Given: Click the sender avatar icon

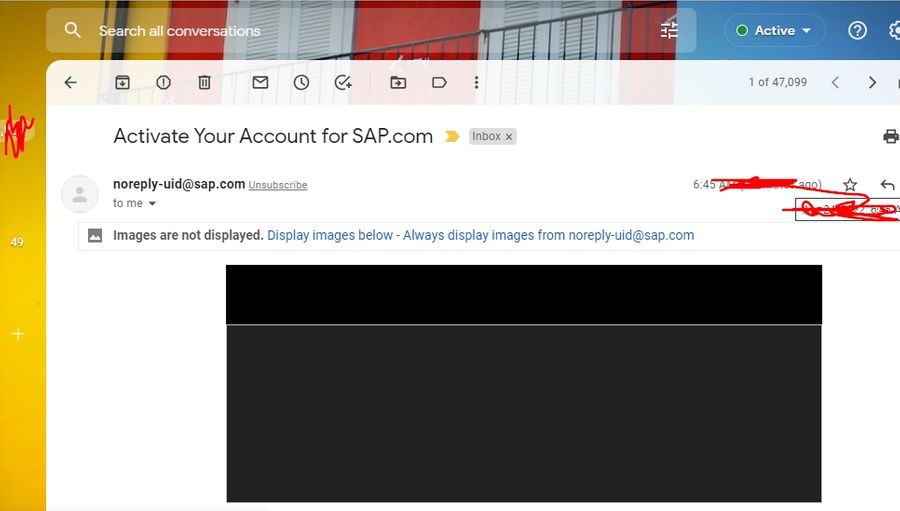Looking at the screenshot, I should click(80, 194).
